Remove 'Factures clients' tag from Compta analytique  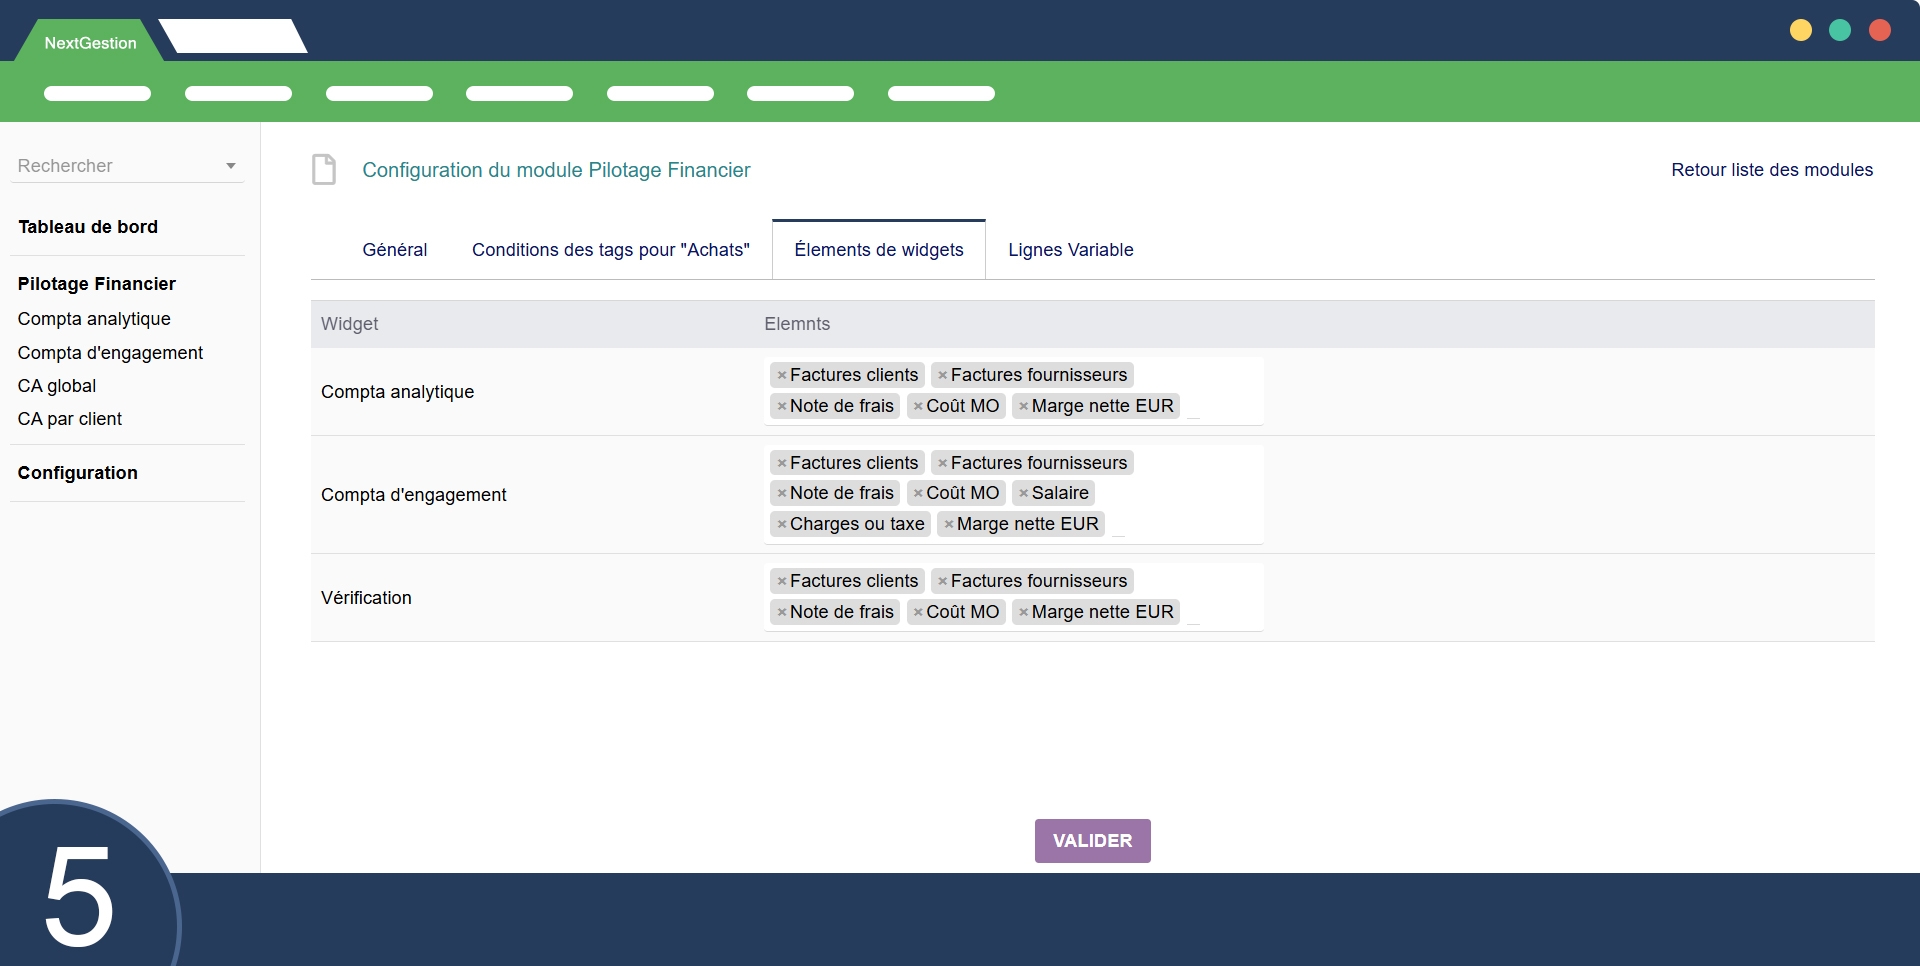[x=782, y=376]
